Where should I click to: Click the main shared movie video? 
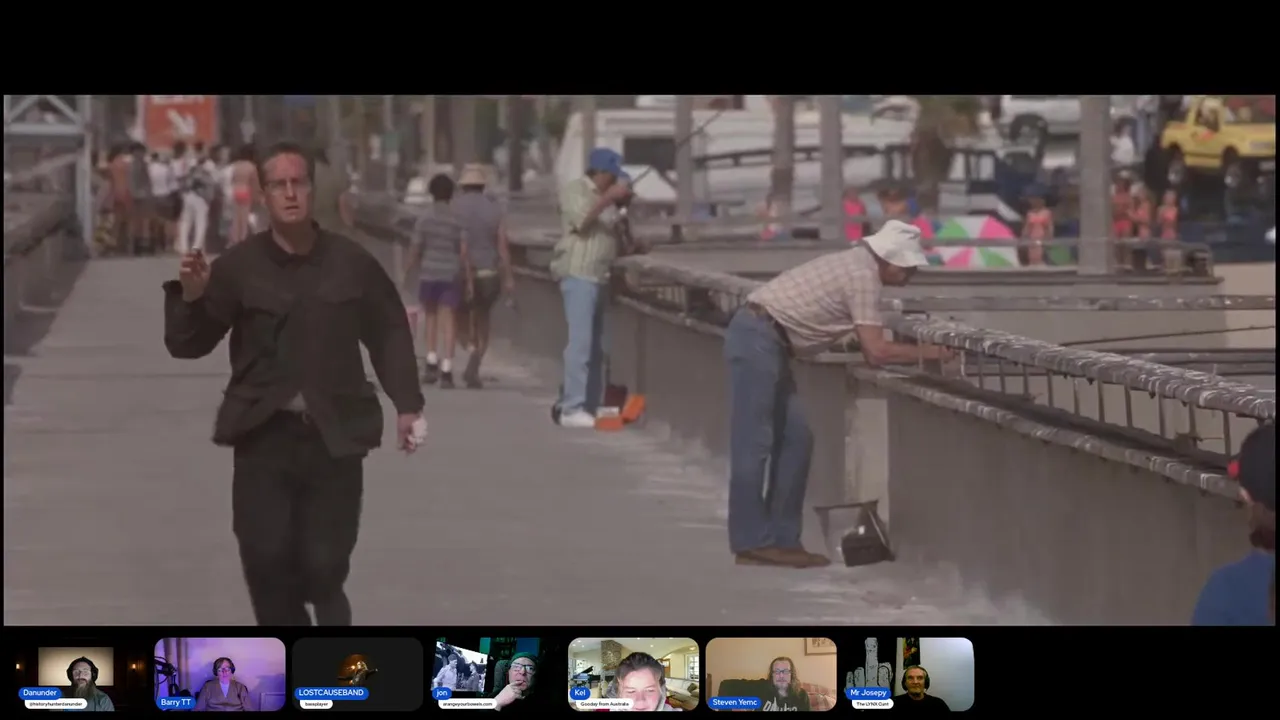pos(640,360)
